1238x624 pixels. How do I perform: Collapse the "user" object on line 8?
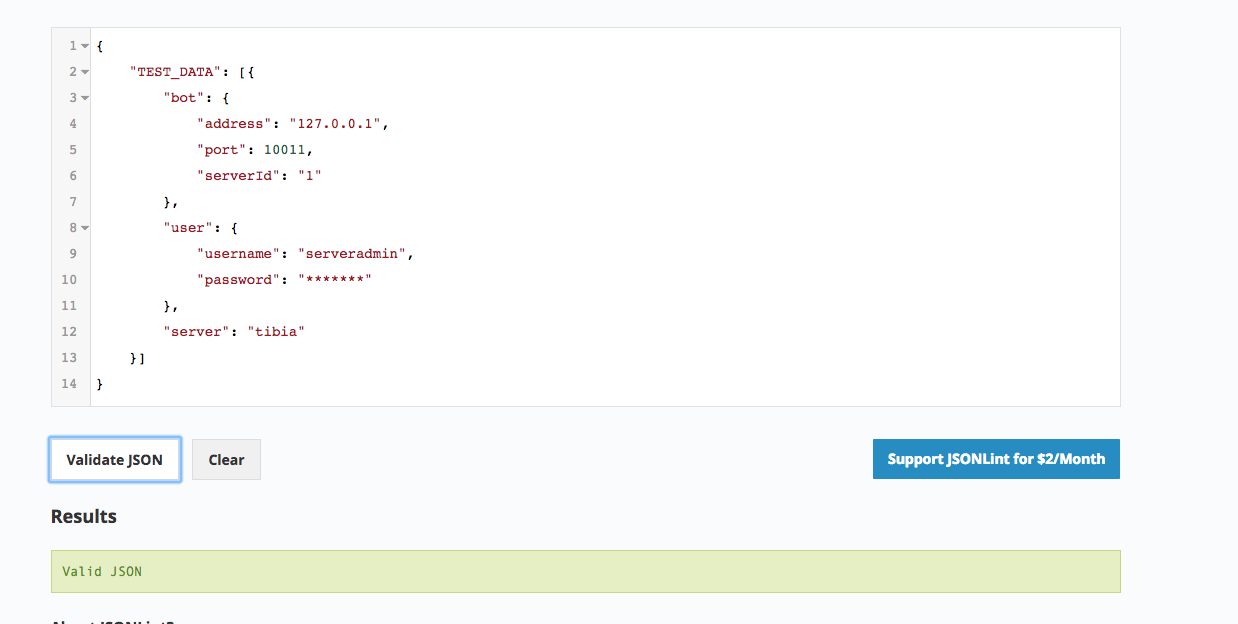[x=85, y=227]
